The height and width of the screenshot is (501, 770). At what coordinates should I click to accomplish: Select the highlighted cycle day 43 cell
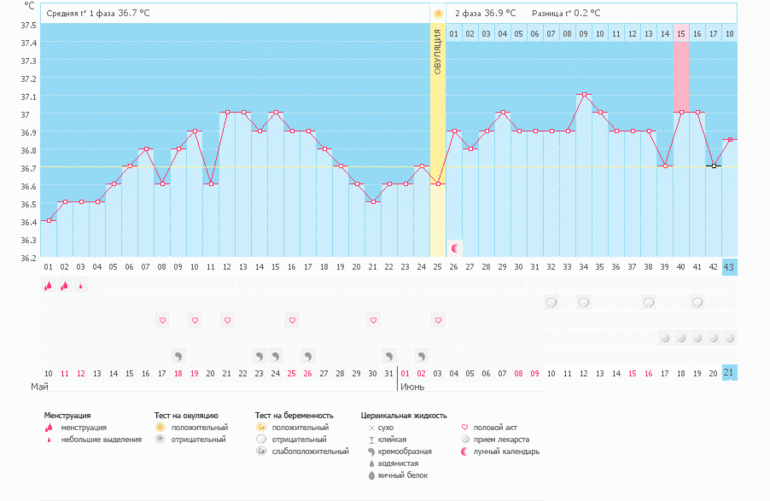729,266
